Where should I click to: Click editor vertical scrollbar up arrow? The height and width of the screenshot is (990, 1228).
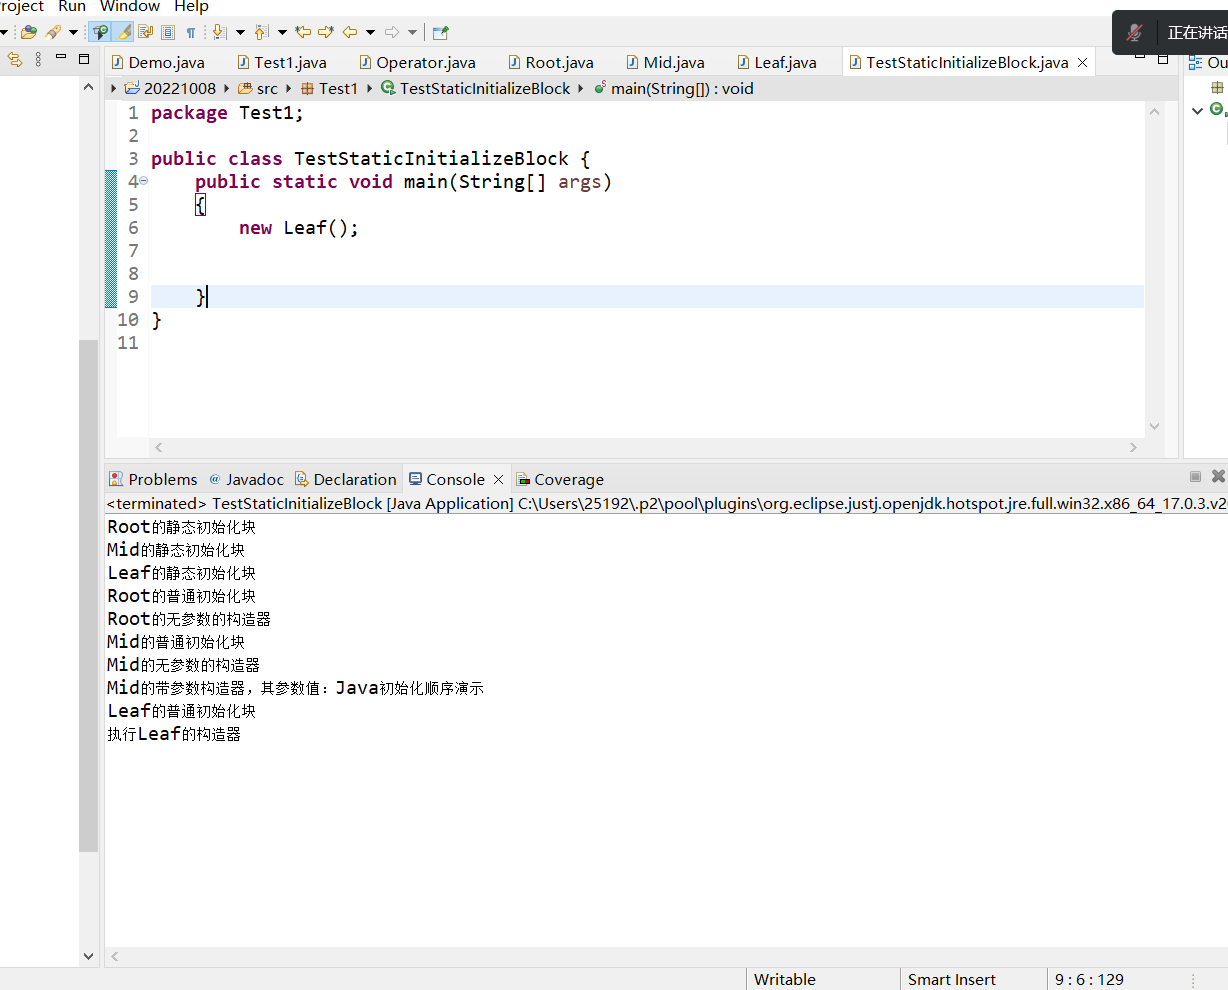point(1154,111)
